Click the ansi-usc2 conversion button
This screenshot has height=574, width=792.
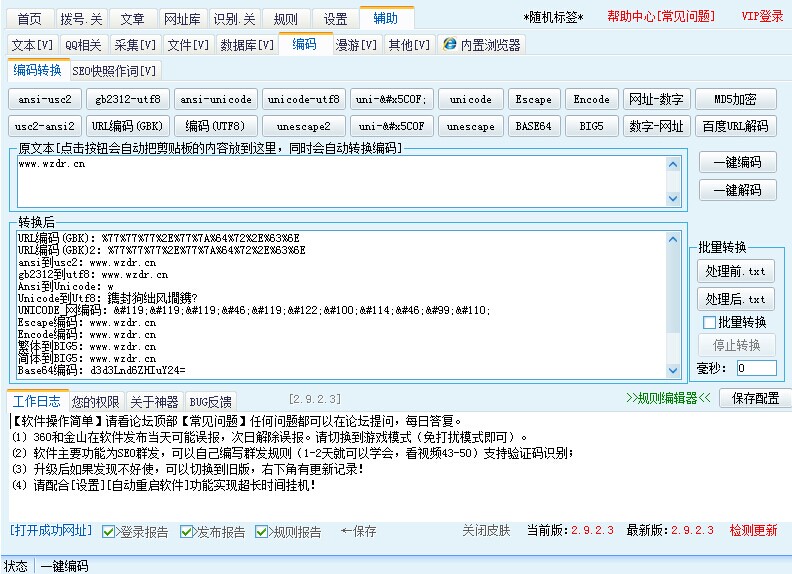pos(45,99)
